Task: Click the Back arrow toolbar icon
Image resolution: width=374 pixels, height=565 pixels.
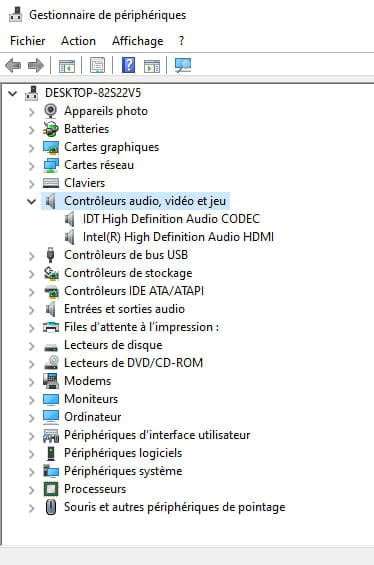Action: (x=13, y=66)
